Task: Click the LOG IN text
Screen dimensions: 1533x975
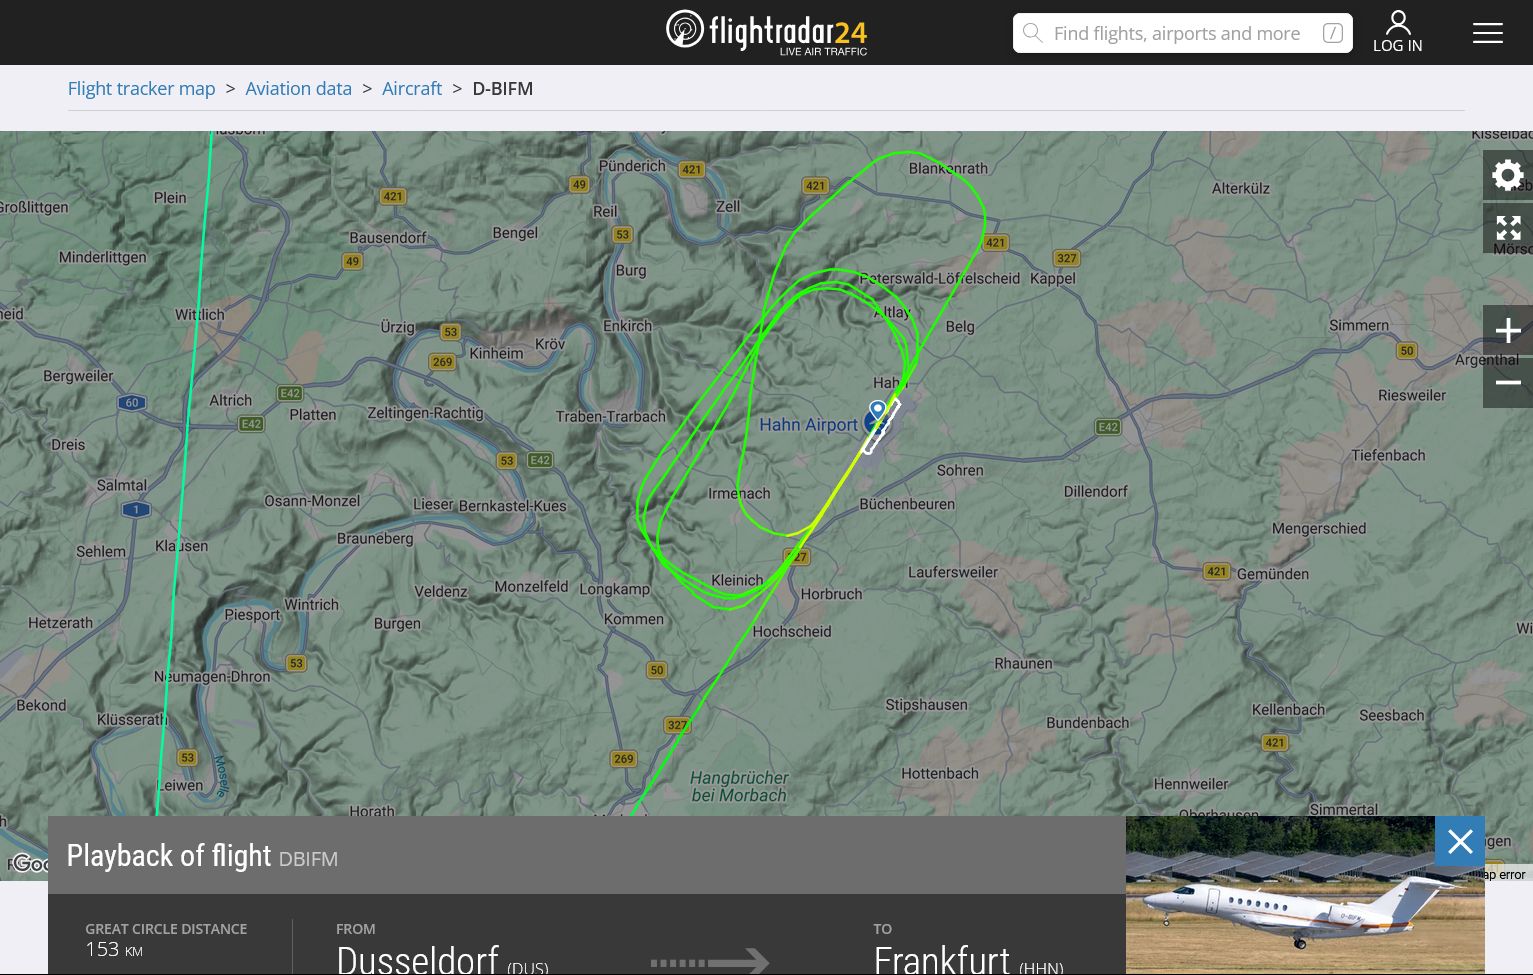Action: click(1398, 45)
